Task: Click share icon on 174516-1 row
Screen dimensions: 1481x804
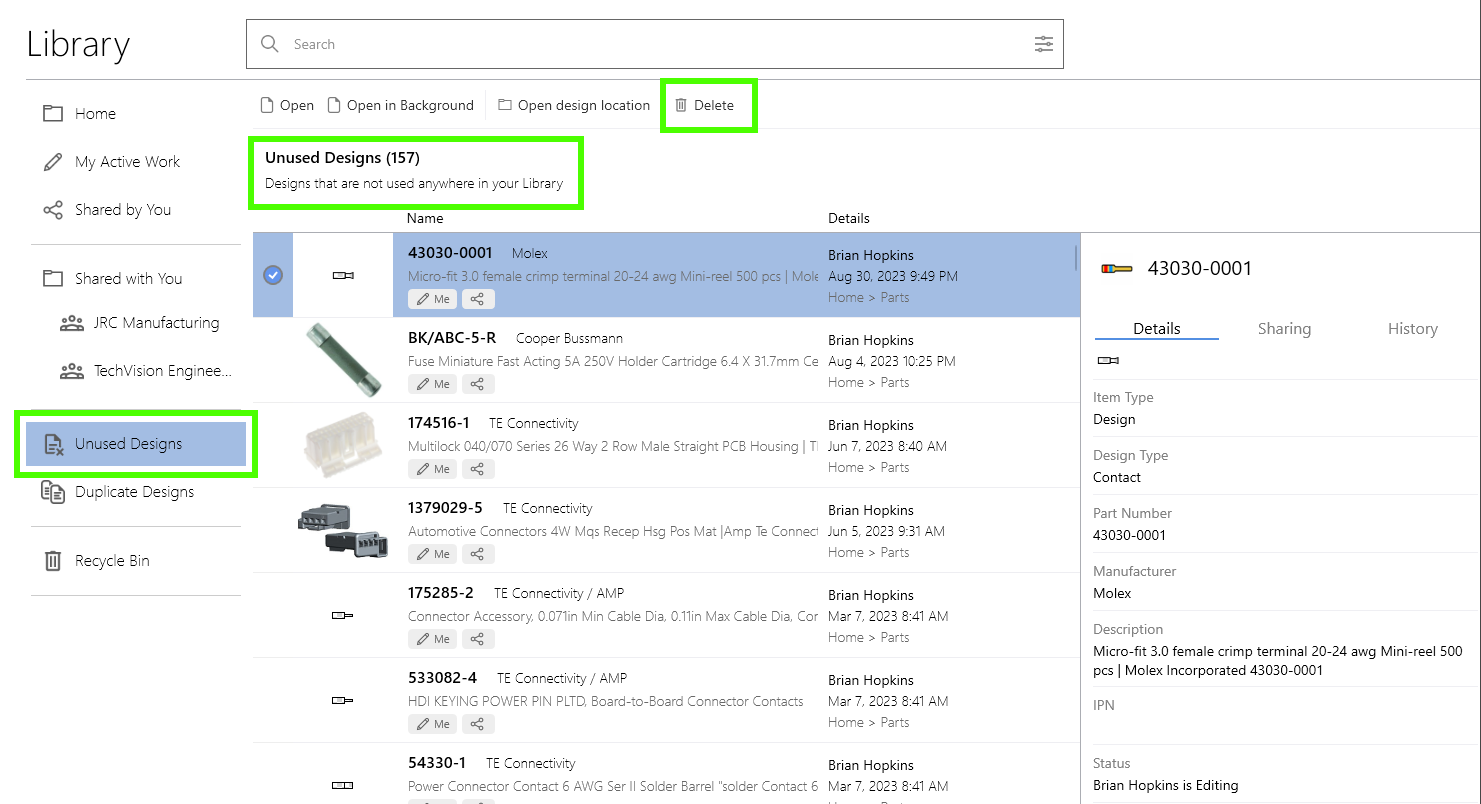Action: [478, 469]
